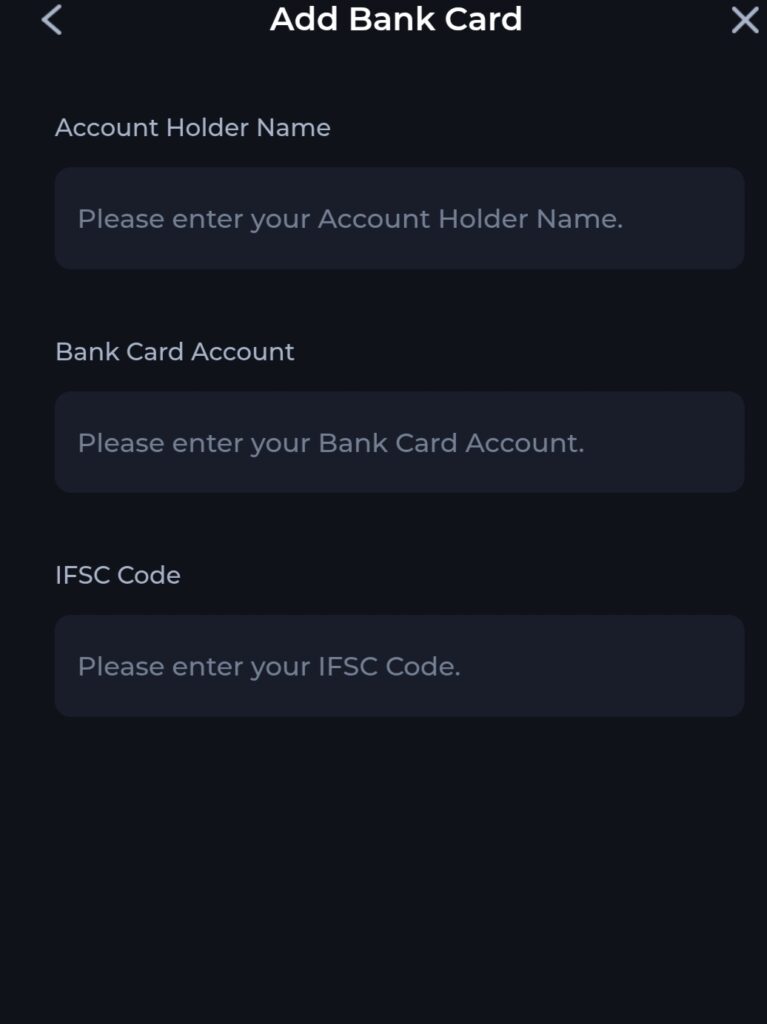Click the Account Holder Name label

[x=192, y=128]
